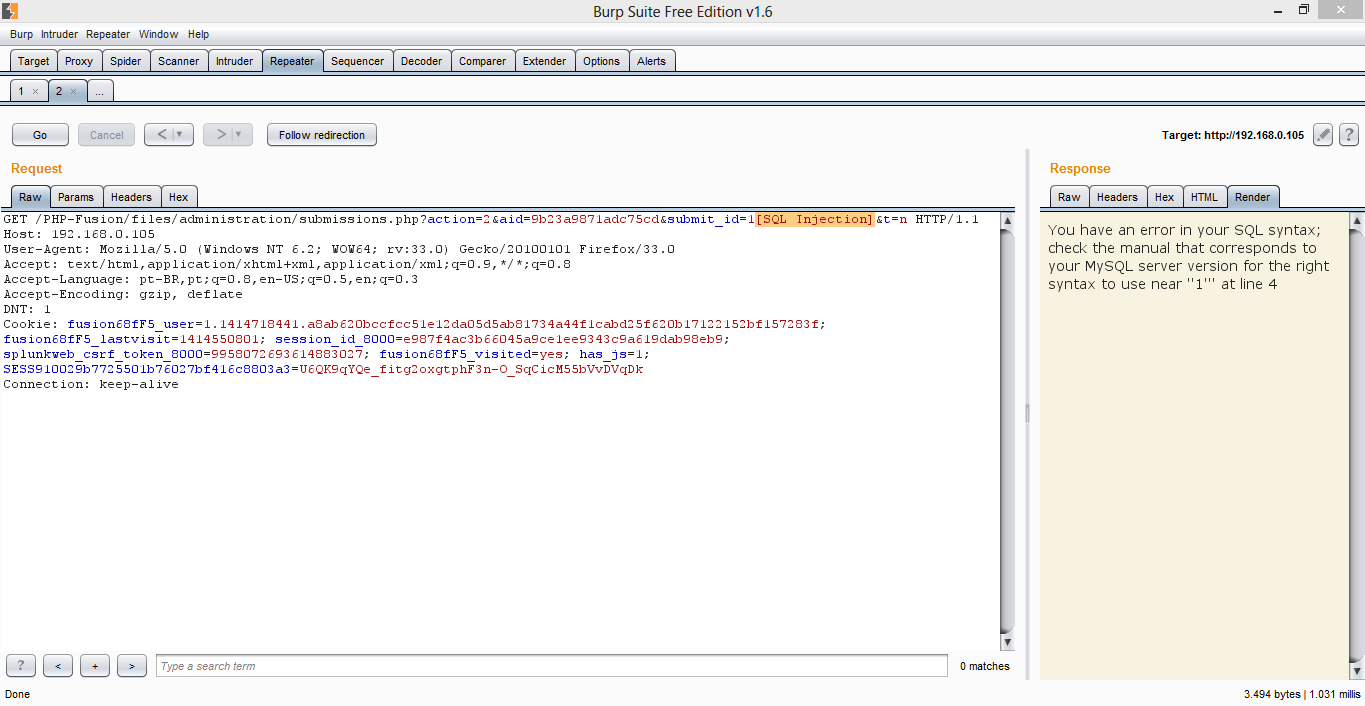The height and width of the screenshot is (706, 1365).
Task: Open the Help menu
Action: click(198, 34)
